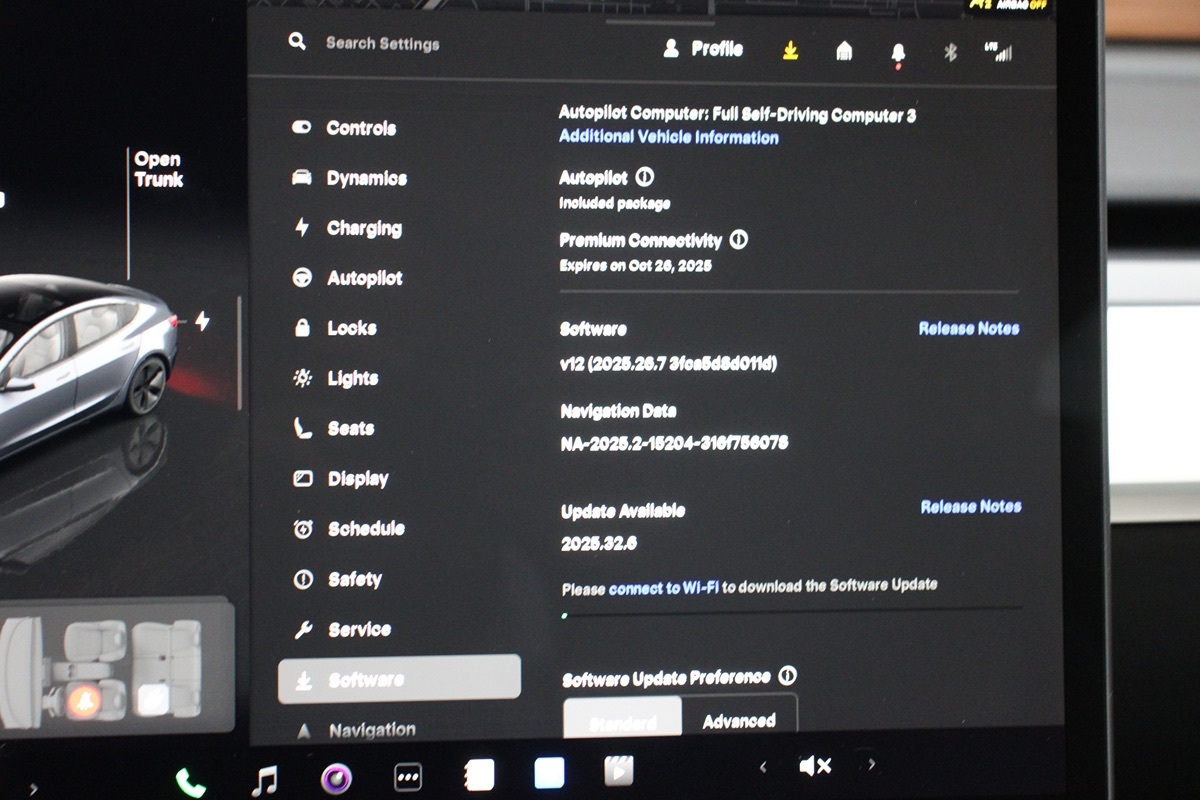
Task: Open the all apps three-dots icon
Action: point(408,777)
